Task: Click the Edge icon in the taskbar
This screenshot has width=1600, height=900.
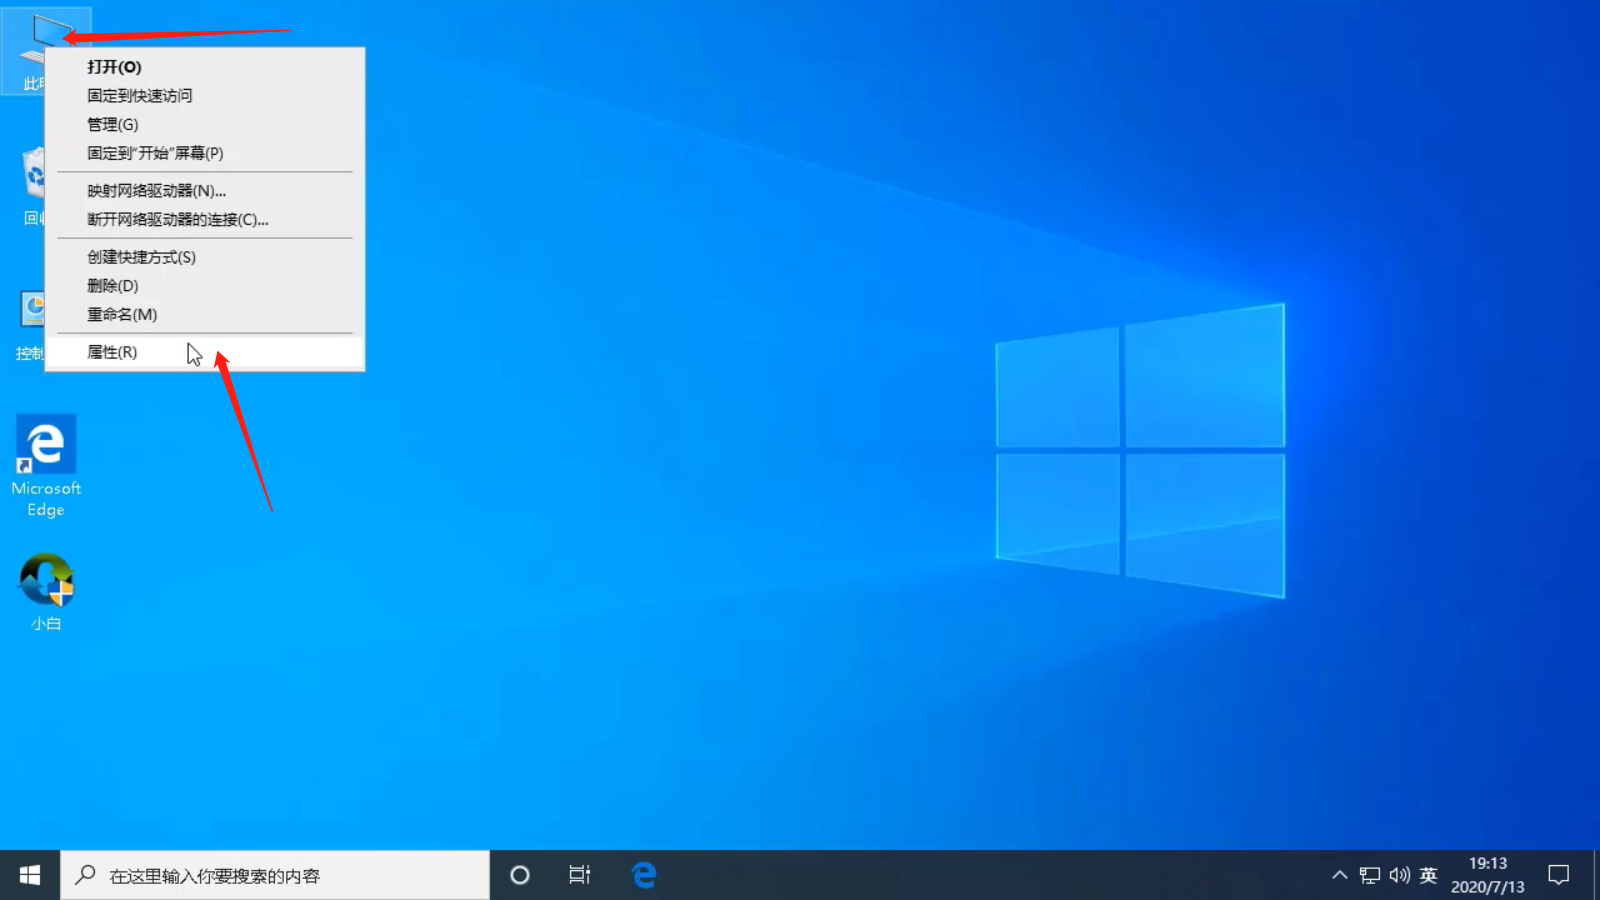Action: point(643,874)
